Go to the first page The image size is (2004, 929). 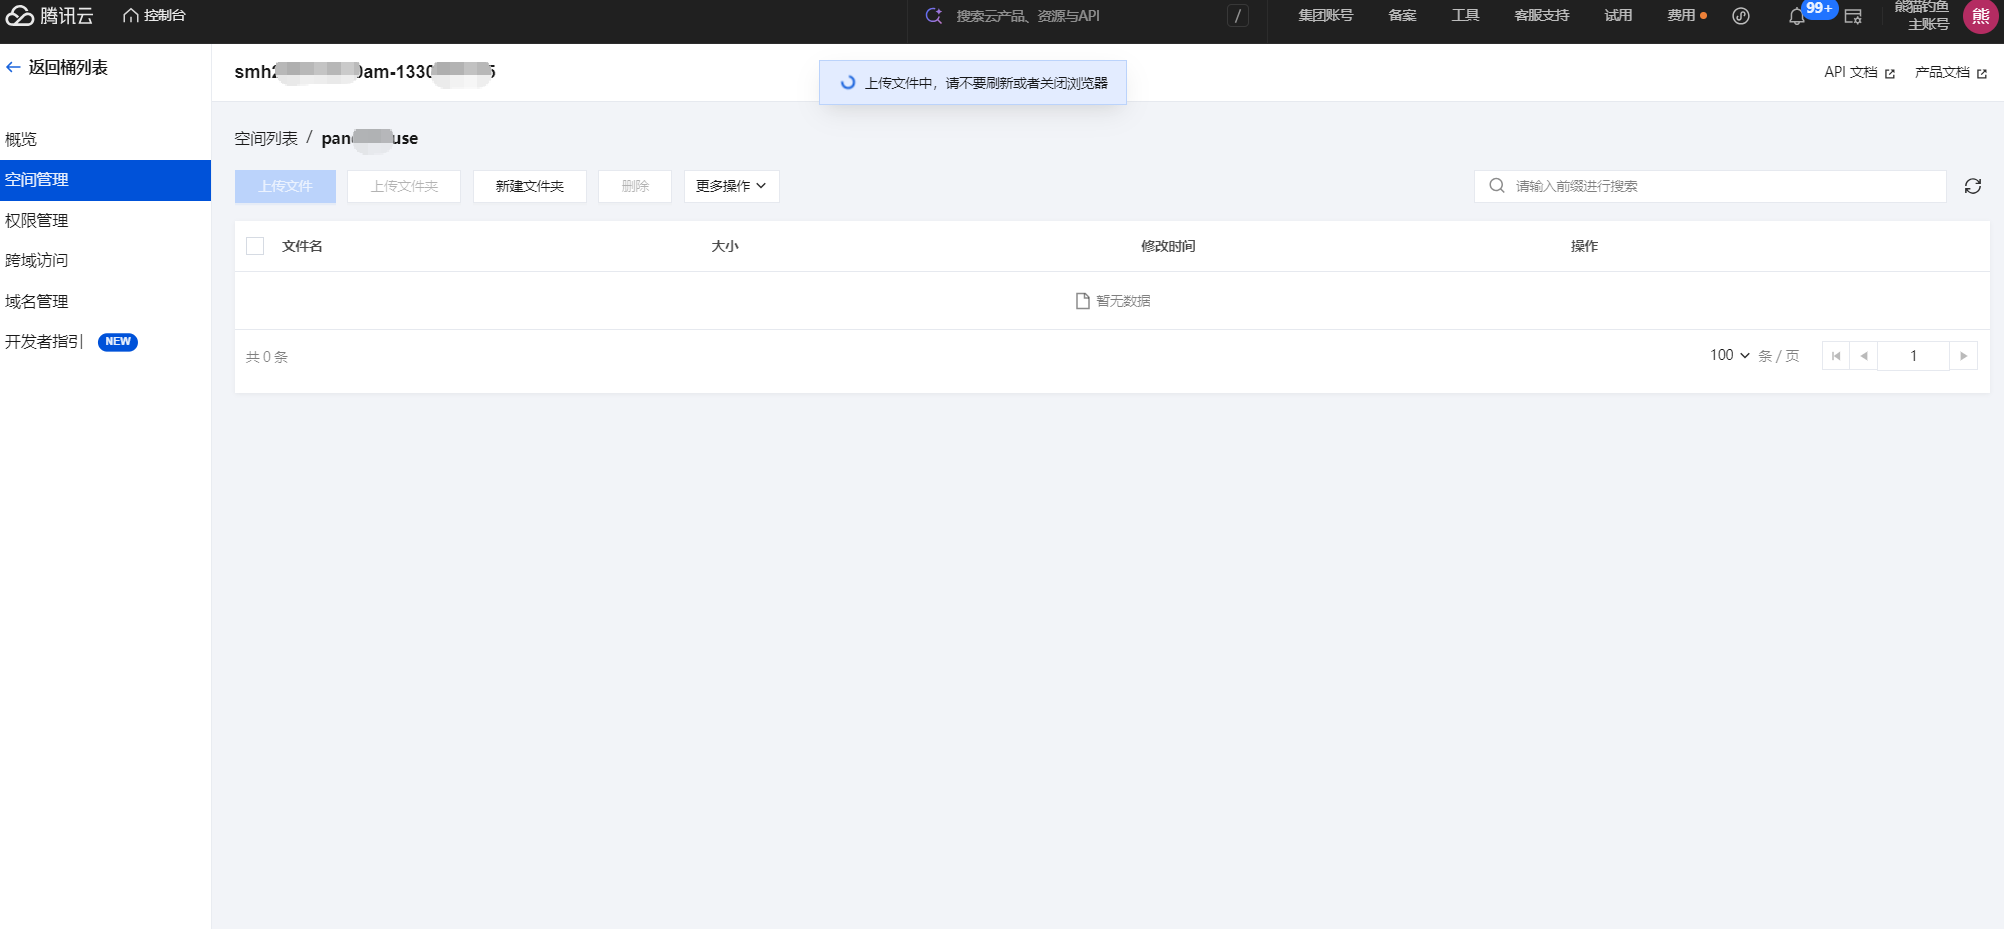point(1836,356)
